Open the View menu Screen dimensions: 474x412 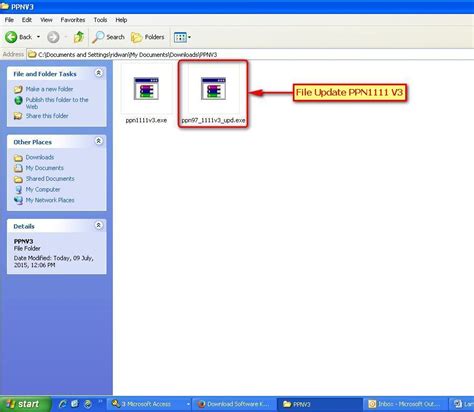(x=46, y=20)
